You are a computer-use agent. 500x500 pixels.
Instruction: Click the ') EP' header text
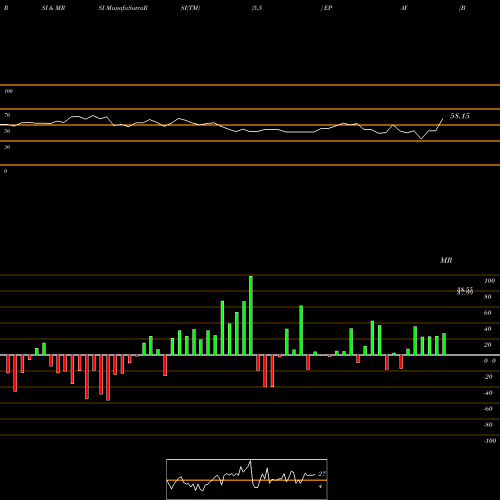coord(327,8)
